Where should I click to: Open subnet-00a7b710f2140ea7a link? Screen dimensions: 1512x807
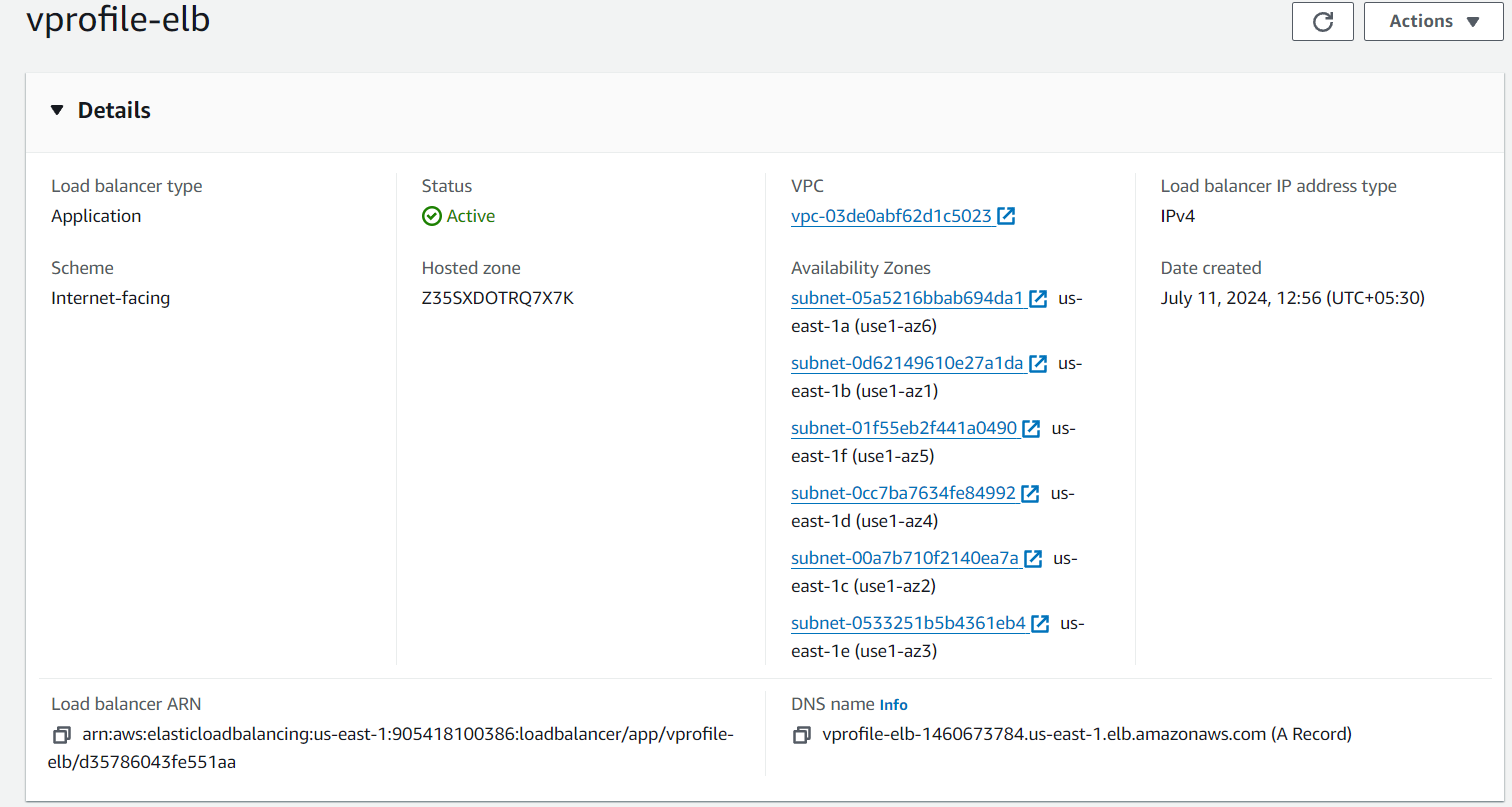[905, 558]
